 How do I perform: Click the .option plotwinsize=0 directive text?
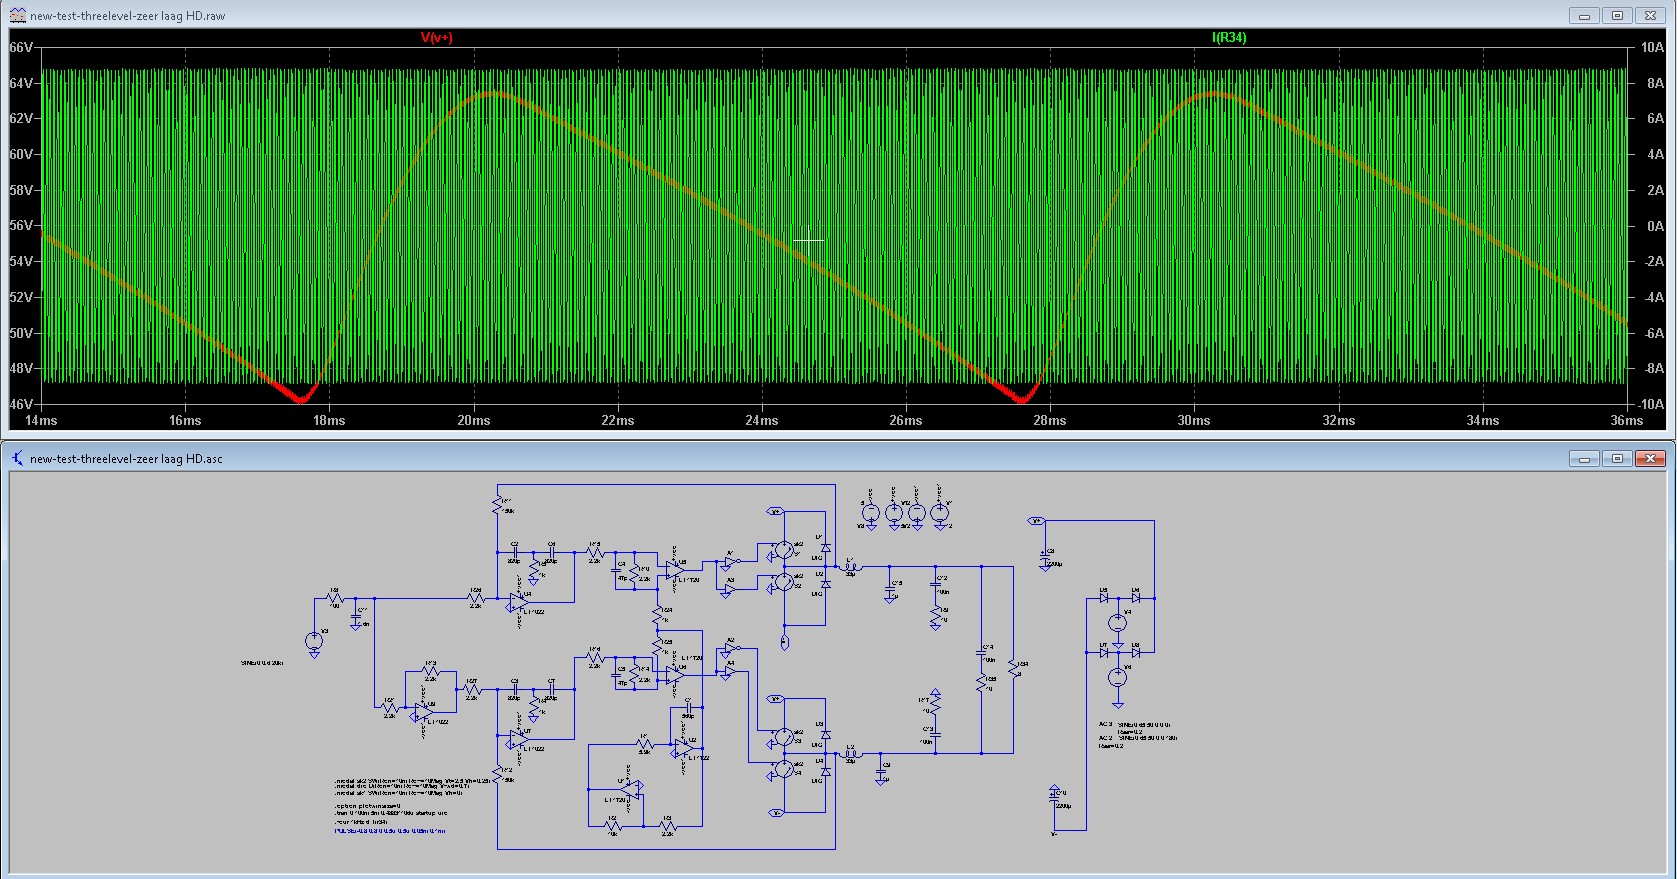point(367,806)
